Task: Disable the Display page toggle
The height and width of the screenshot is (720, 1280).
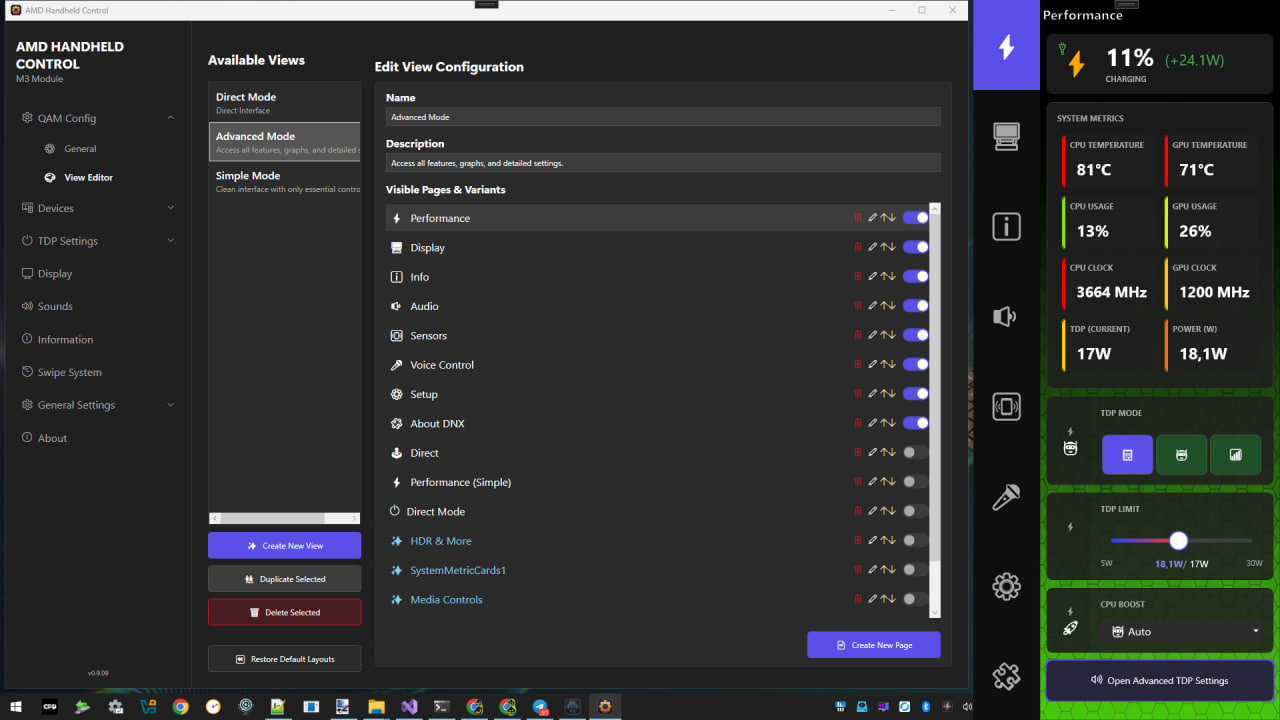Action: [915, 247]
